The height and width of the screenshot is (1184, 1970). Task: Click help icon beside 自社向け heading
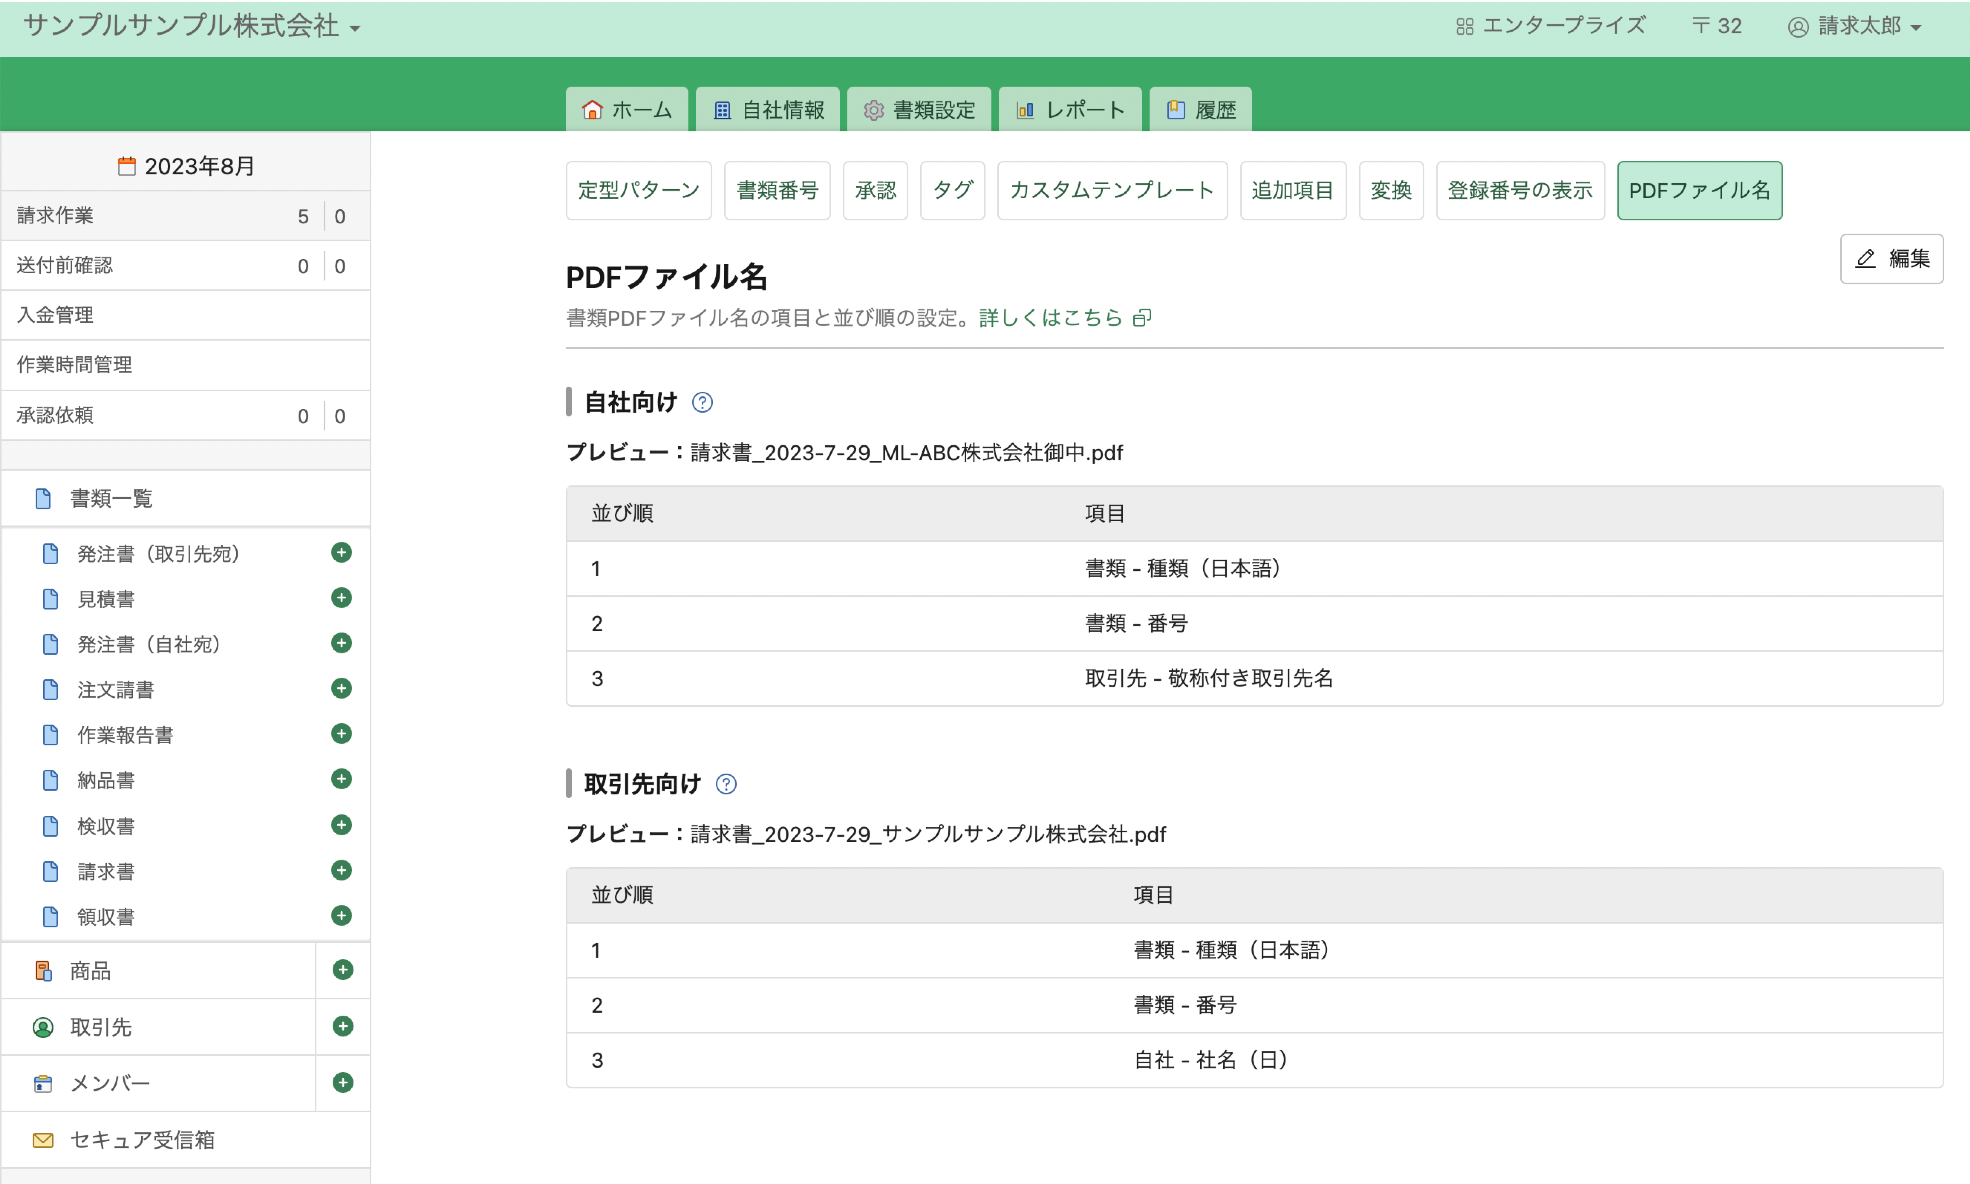click(703, 403)
